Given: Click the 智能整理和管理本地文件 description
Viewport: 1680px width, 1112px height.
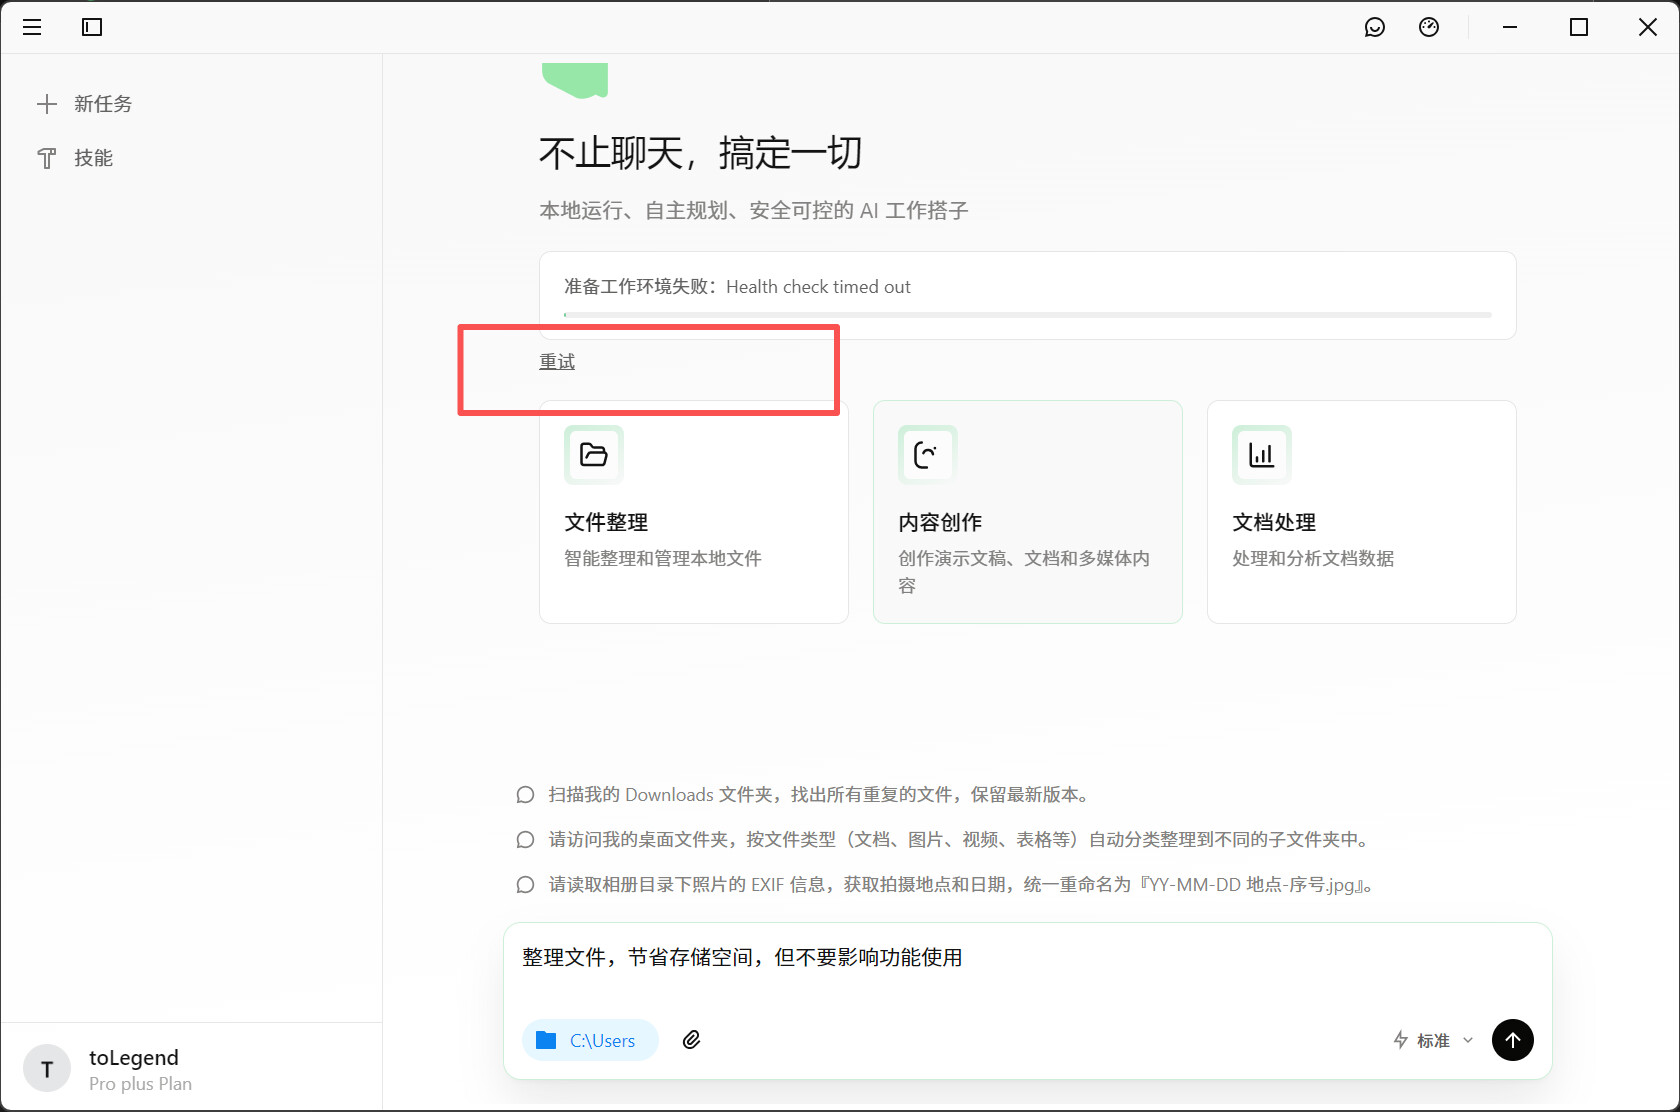Looking at the screenshot, I should [x=663, y=558].
